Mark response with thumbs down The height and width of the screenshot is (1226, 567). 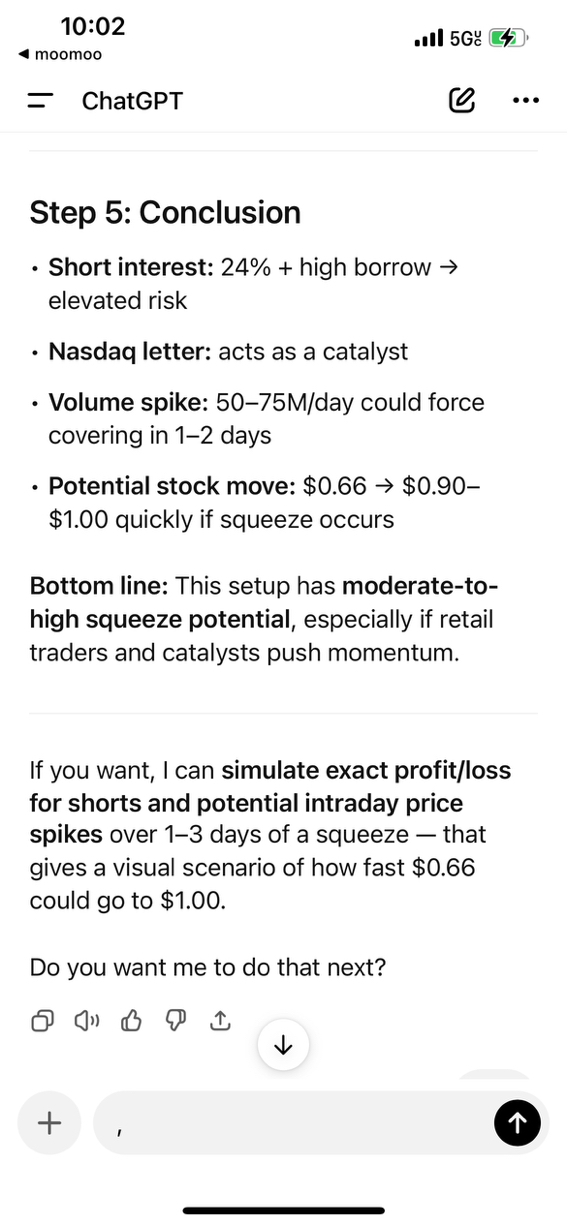(x=176, y=1020)
